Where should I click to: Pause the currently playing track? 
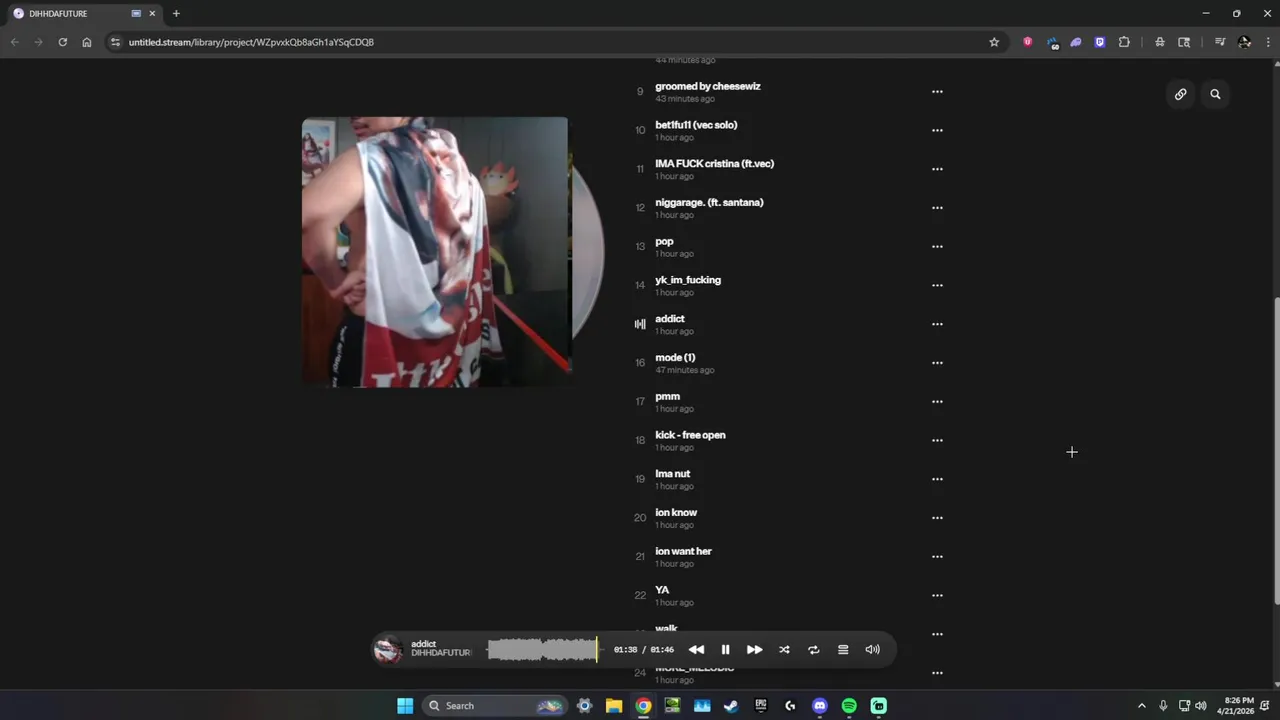tap(725, 650)
